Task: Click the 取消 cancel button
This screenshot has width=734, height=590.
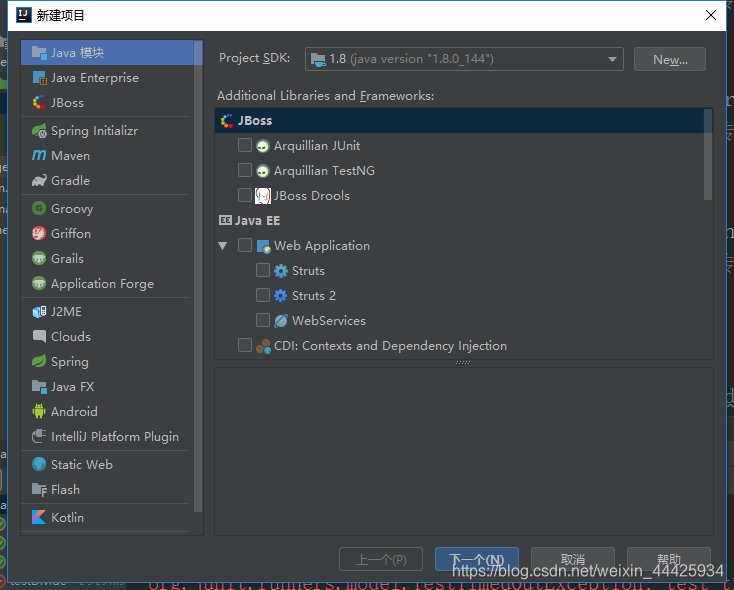Action: click(x=573, y=559)
